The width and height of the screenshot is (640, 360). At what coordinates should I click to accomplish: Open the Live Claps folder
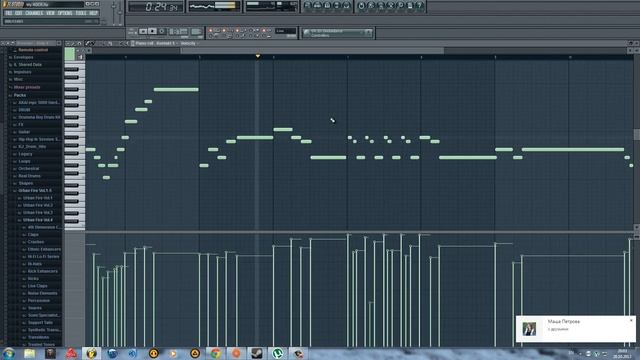coord(38,286)
